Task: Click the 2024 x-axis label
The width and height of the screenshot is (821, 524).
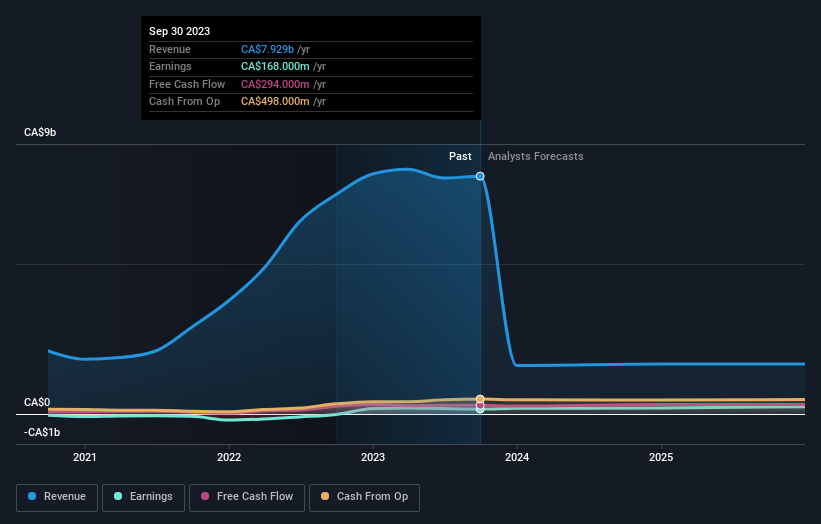Action: pyautogui.click(x=517, y=457)
